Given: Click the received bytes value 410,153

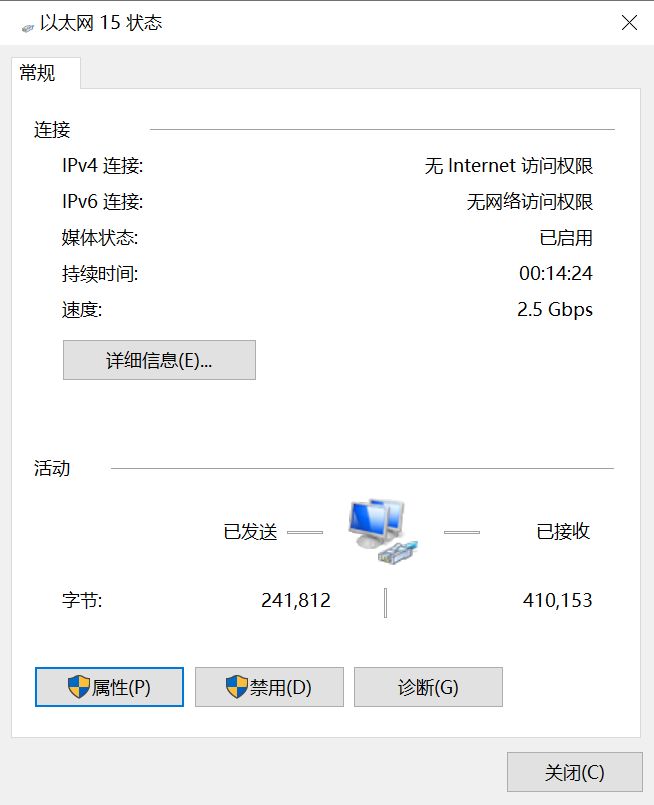Looking at the screenshot, I should (x=557, y=600).
